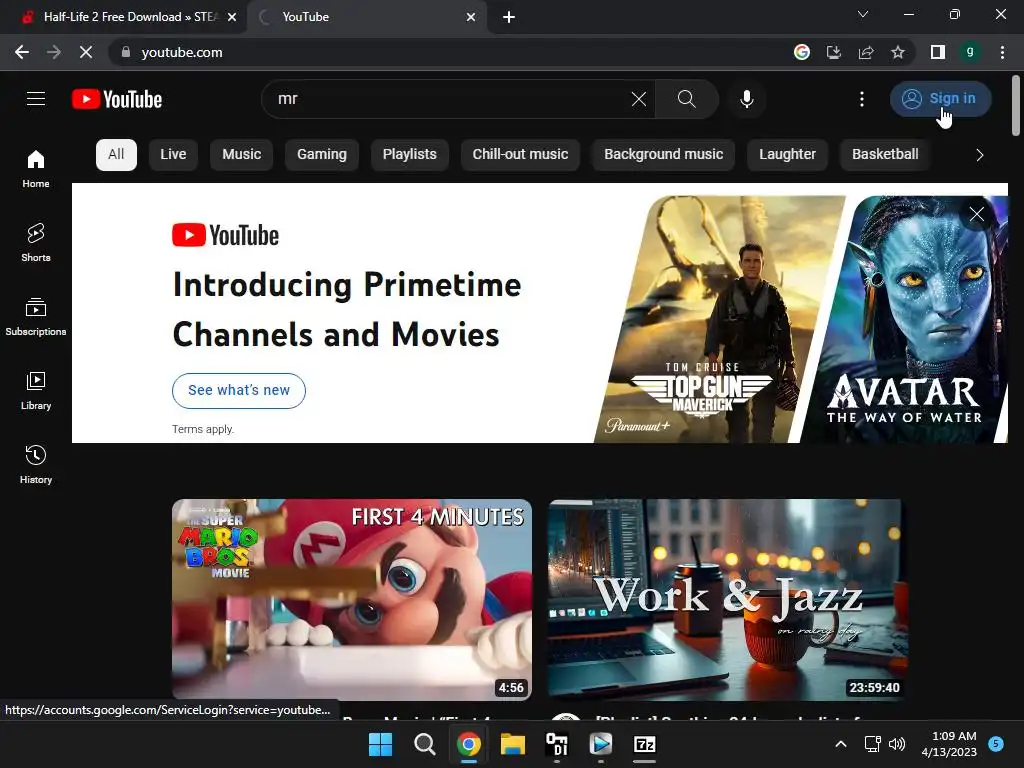Click the page vertical scrollbar
The width and height of the screenshot is (1024, 768).
pyautogui.click(x=1016, y=104)
